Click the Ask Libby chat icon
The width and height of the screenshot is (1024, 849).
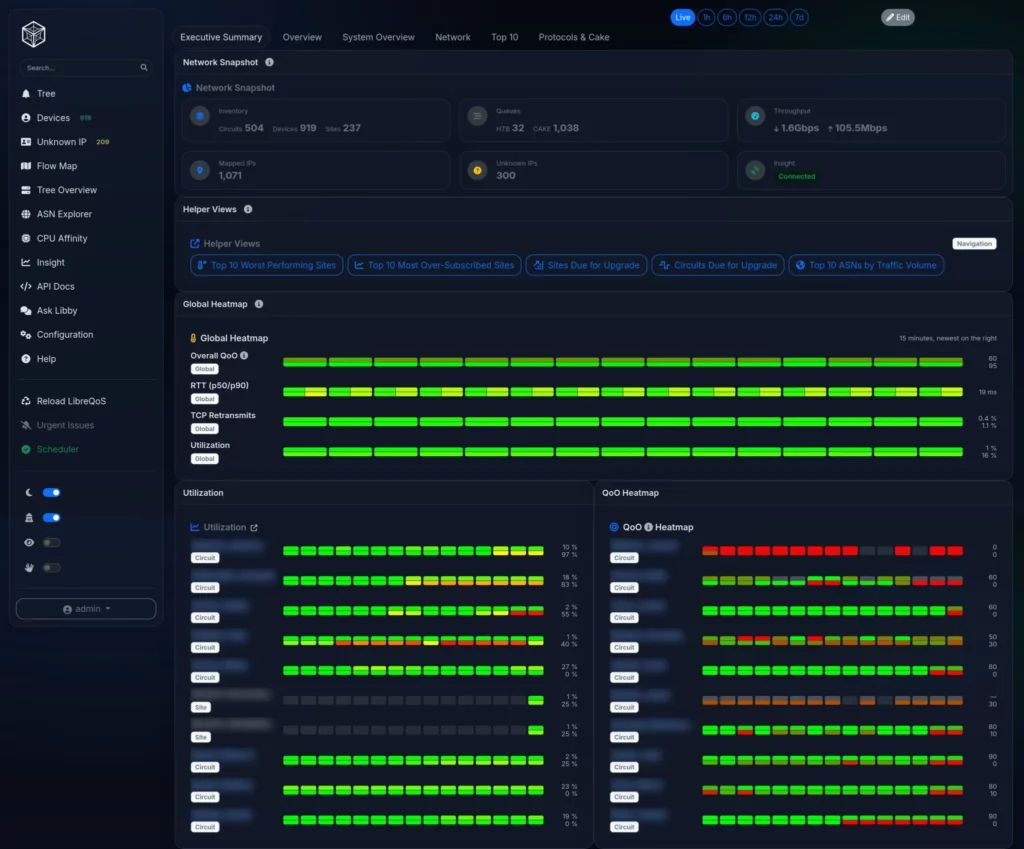pos(26,311)
